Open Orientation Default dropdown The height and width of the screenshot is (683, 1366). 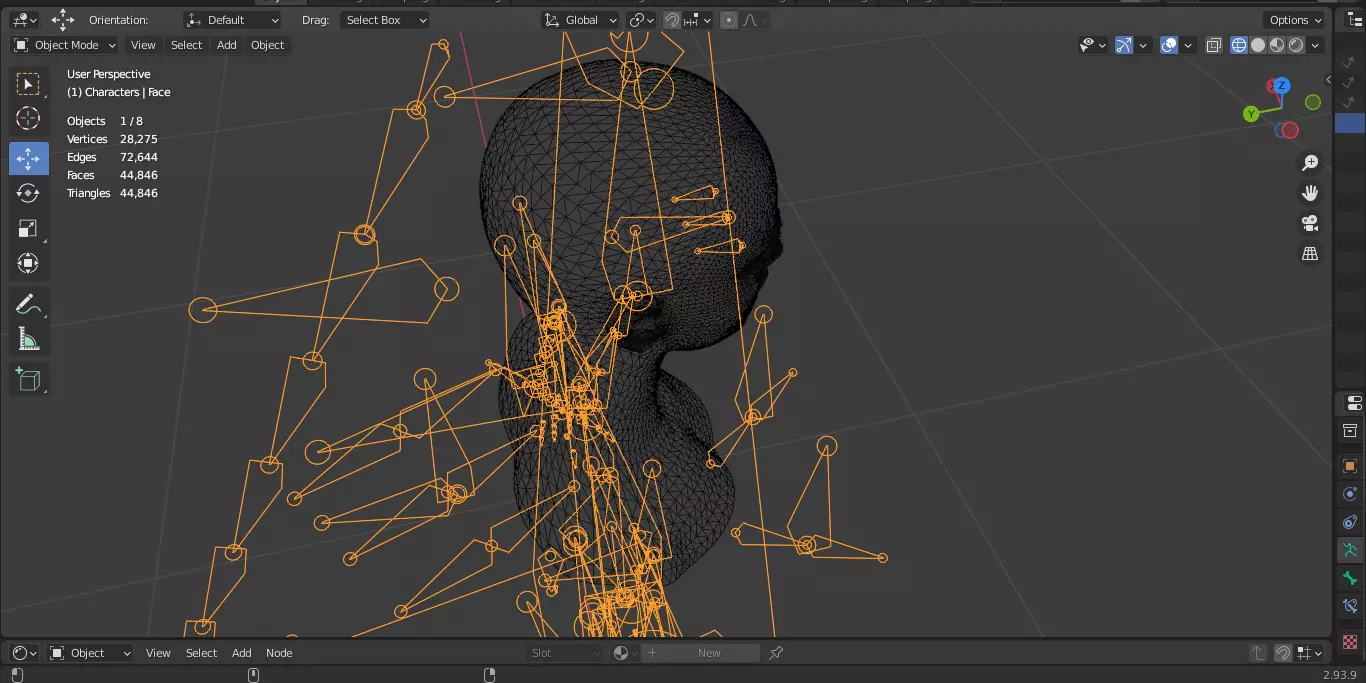click(233, 20)
